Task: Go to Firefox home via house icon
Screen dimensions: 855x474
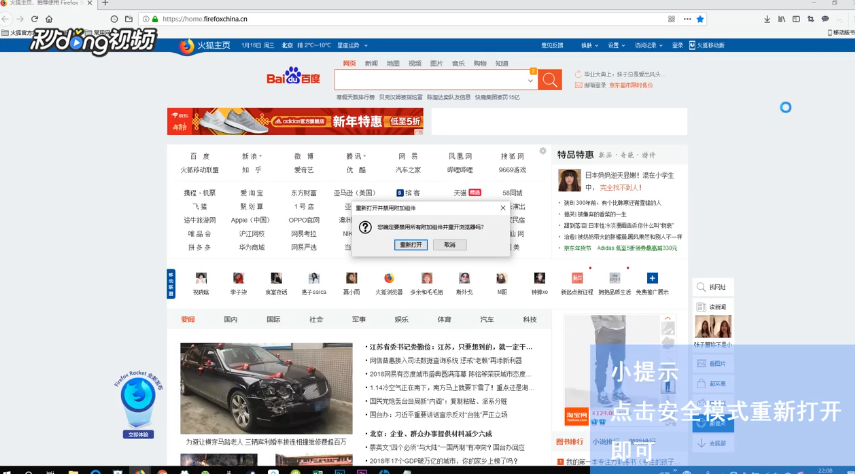Action: (49, 19)
